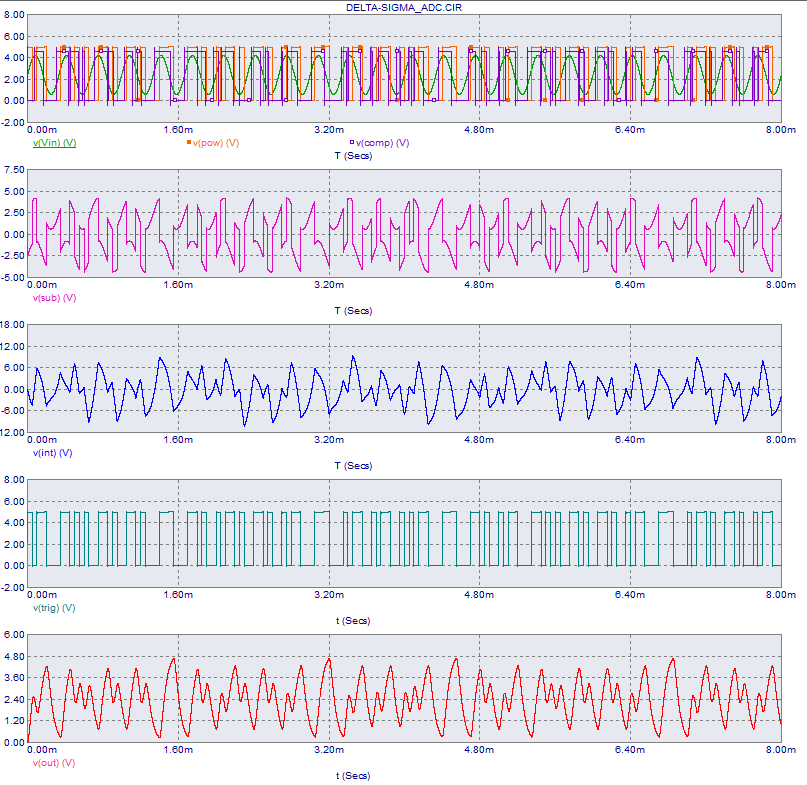Select the underlined v(Vin) (V) trace label

click(x=55, y=143)
